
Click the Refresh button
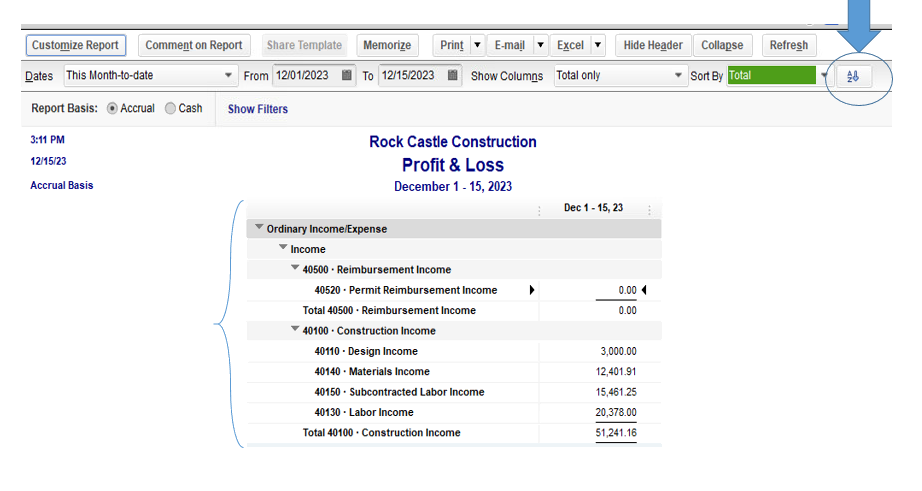pos(789,45)
